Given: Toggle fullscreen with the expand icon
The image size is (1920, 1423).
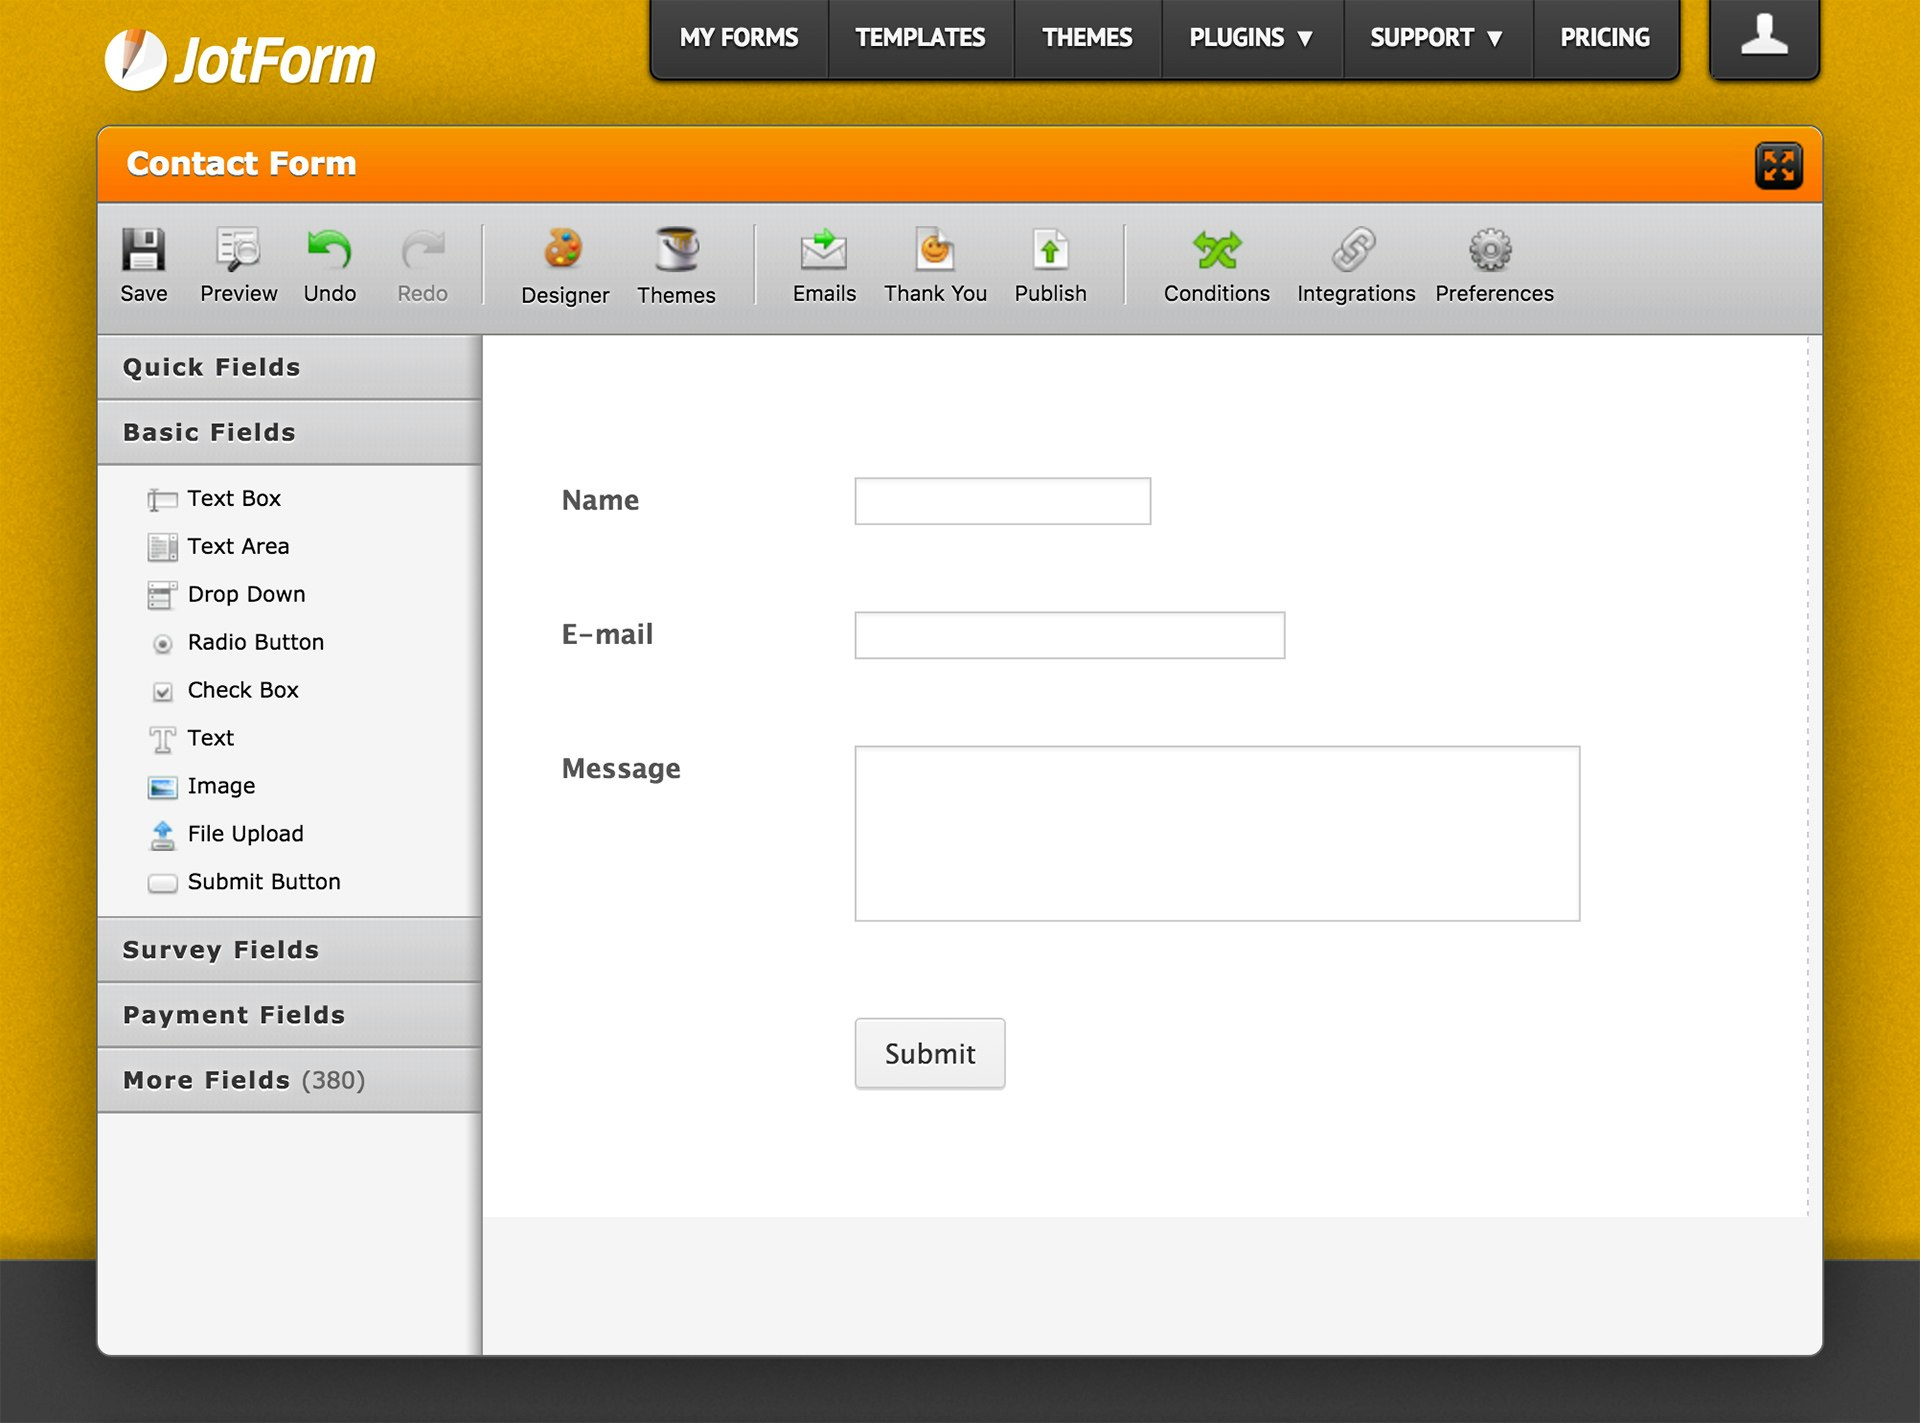Looking at the screenshot, I should pyautogui.click(x=1778, y=166).
